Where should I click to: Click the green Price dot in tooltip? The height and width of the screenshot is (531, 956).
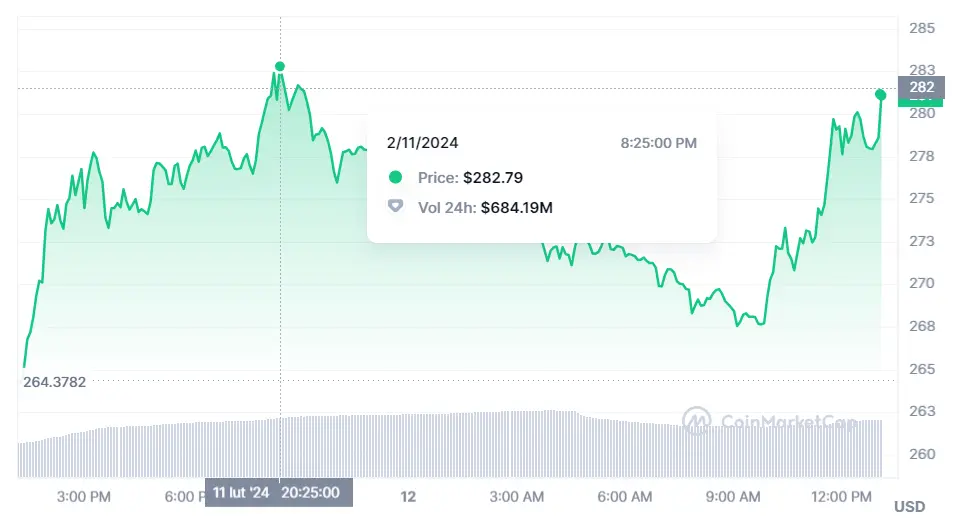click(396, 178)
